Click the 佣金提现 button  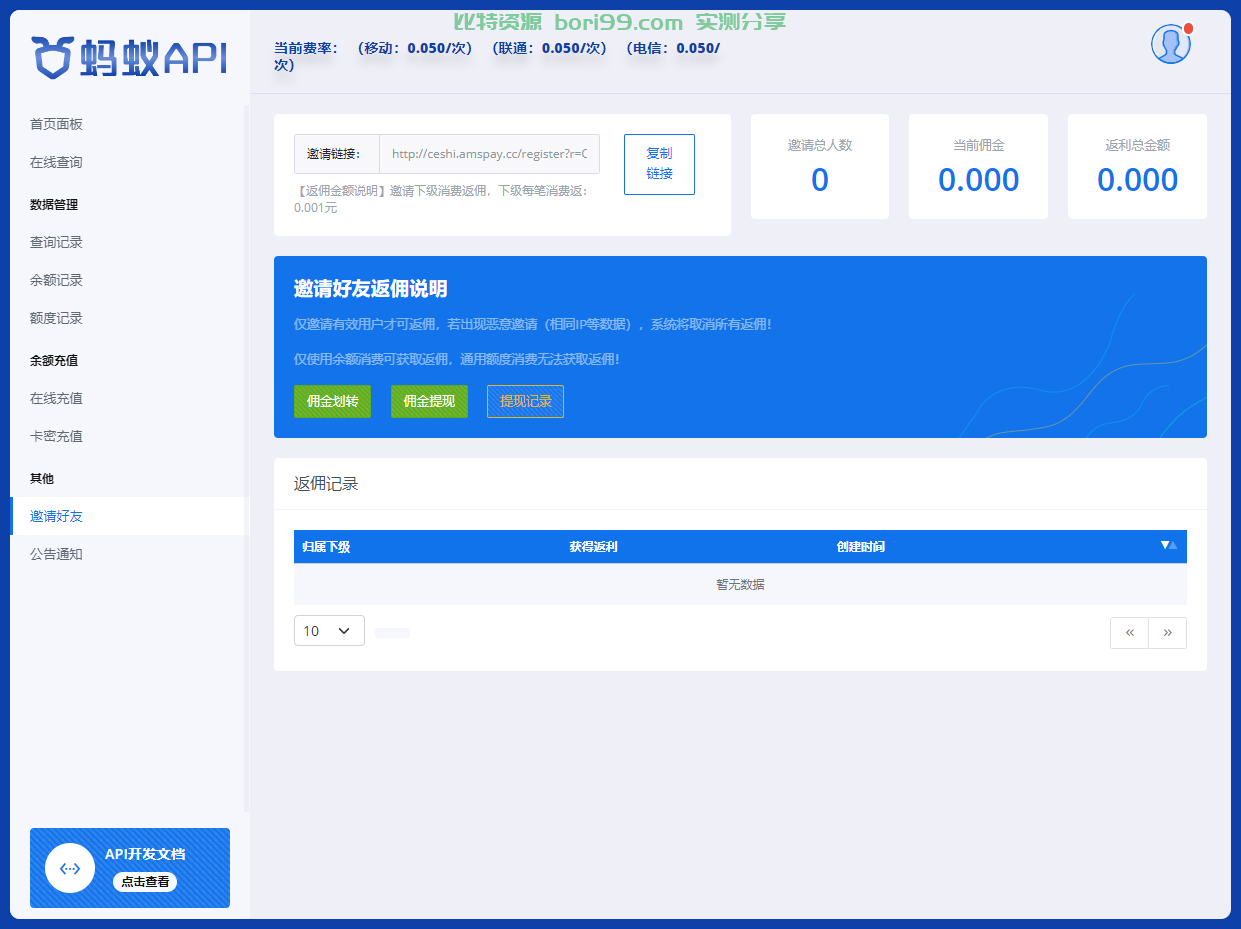(429, 401)
